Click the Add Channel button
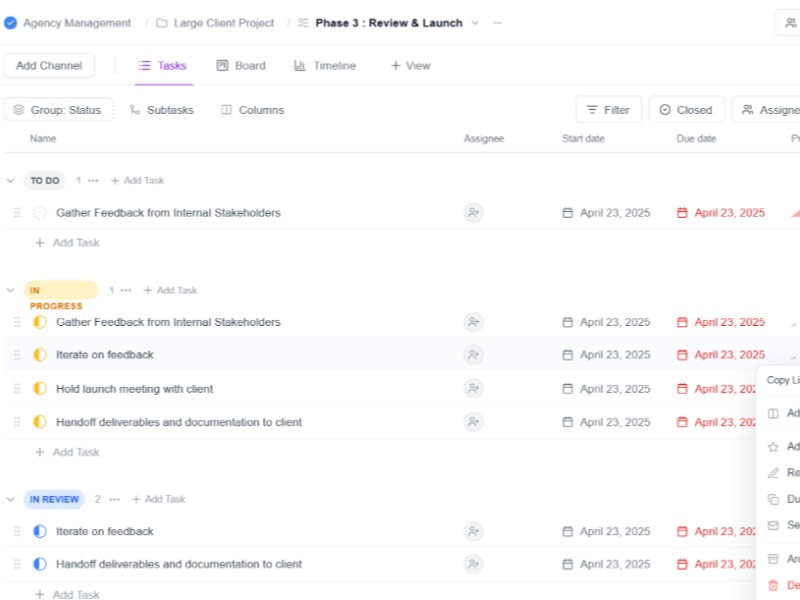 (49, 66)
